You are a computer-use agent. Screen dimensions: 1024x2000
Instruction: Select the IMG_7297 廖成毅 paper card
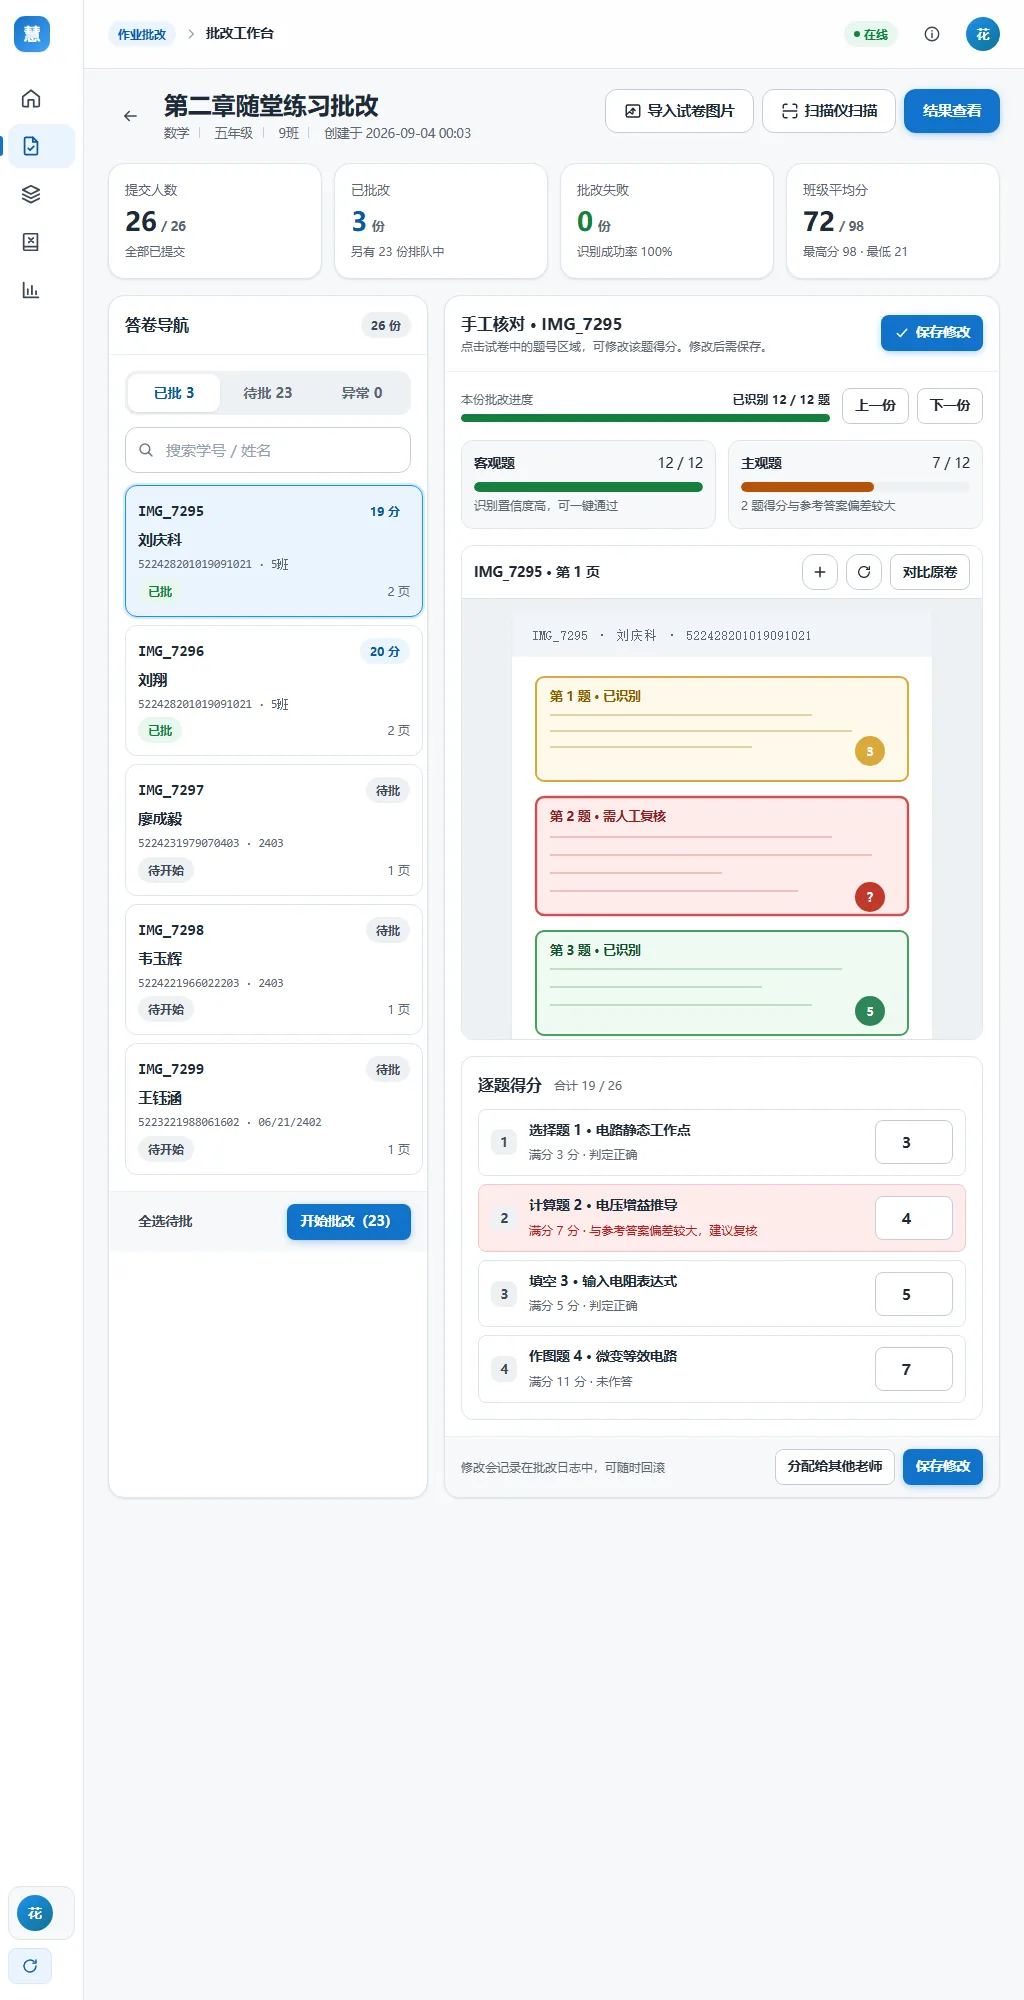(x=274, y=830)
